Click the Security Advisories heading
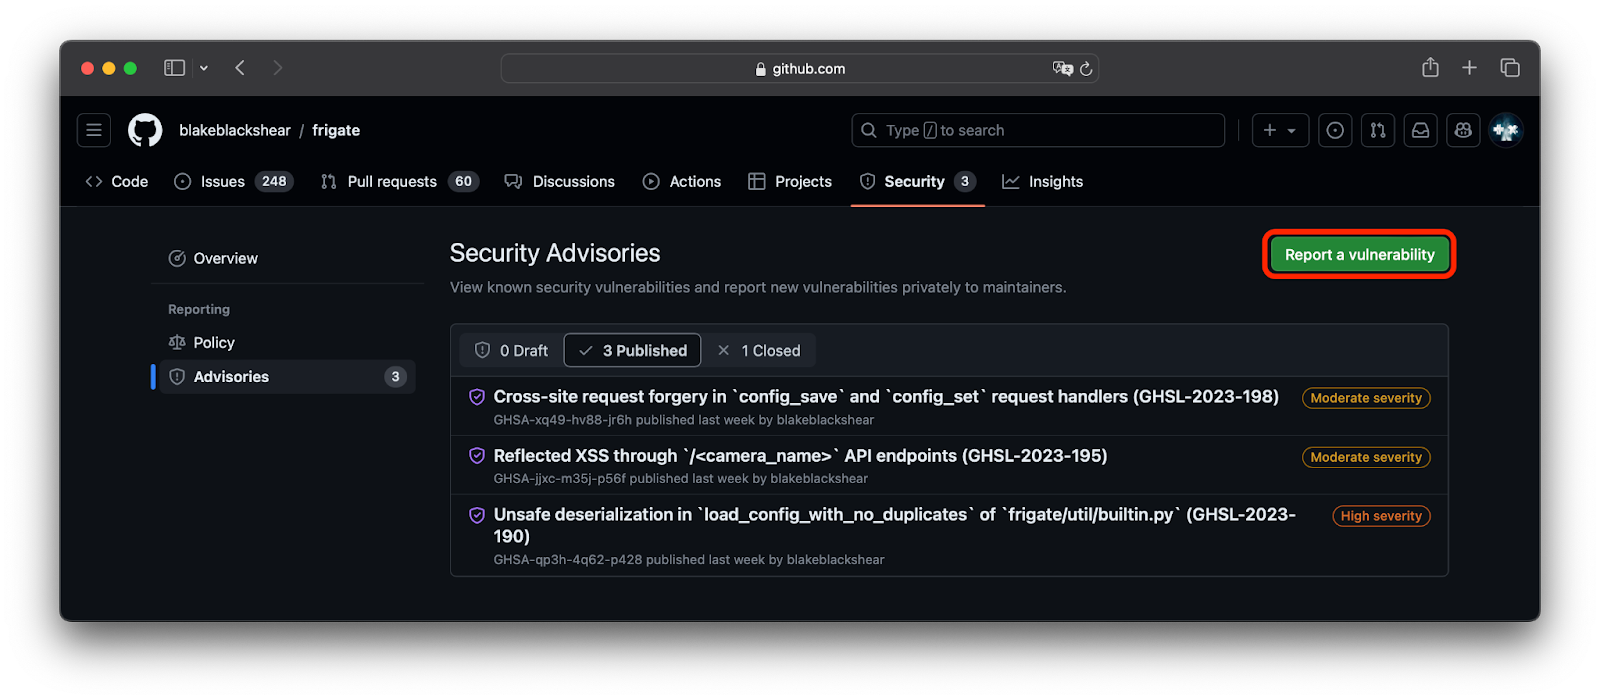 555,253
